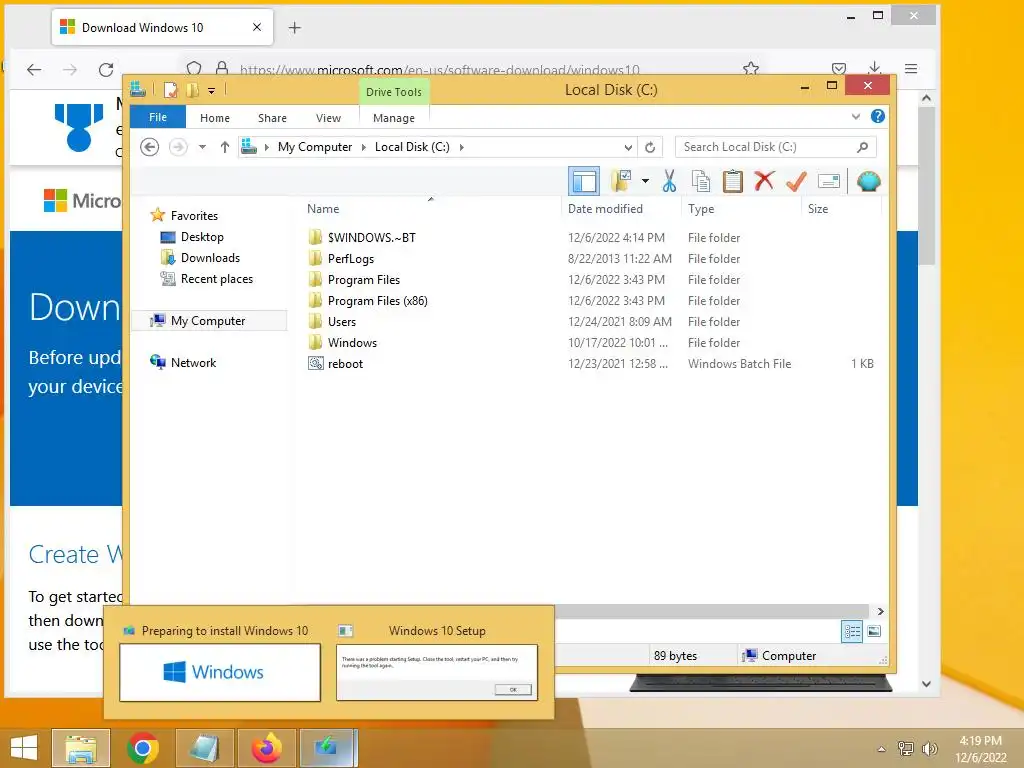Viewport: 1024px width, 768px height.
Task: Click the New folder quick access icon
Action: [x=192, y=90]
